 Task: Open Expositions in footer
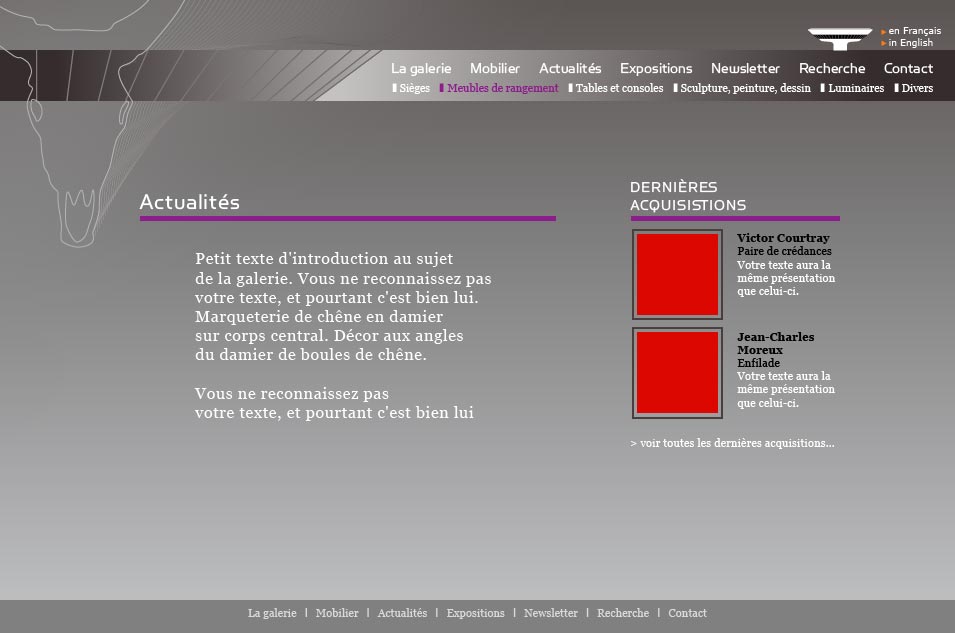pos(475,613)
